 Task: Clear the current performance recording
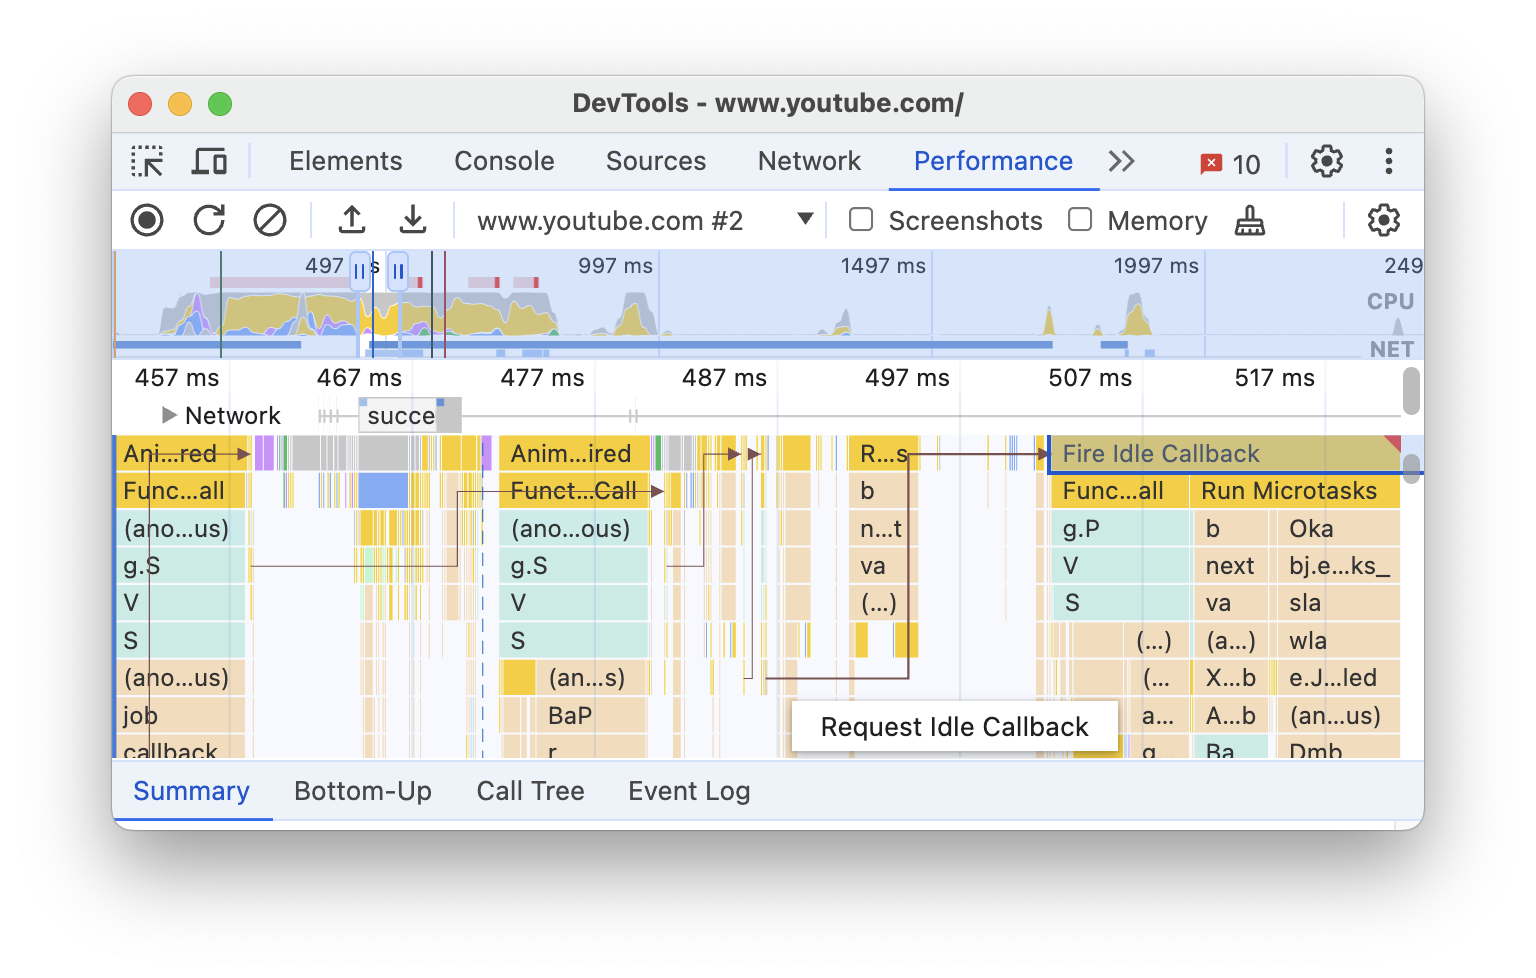270,220
